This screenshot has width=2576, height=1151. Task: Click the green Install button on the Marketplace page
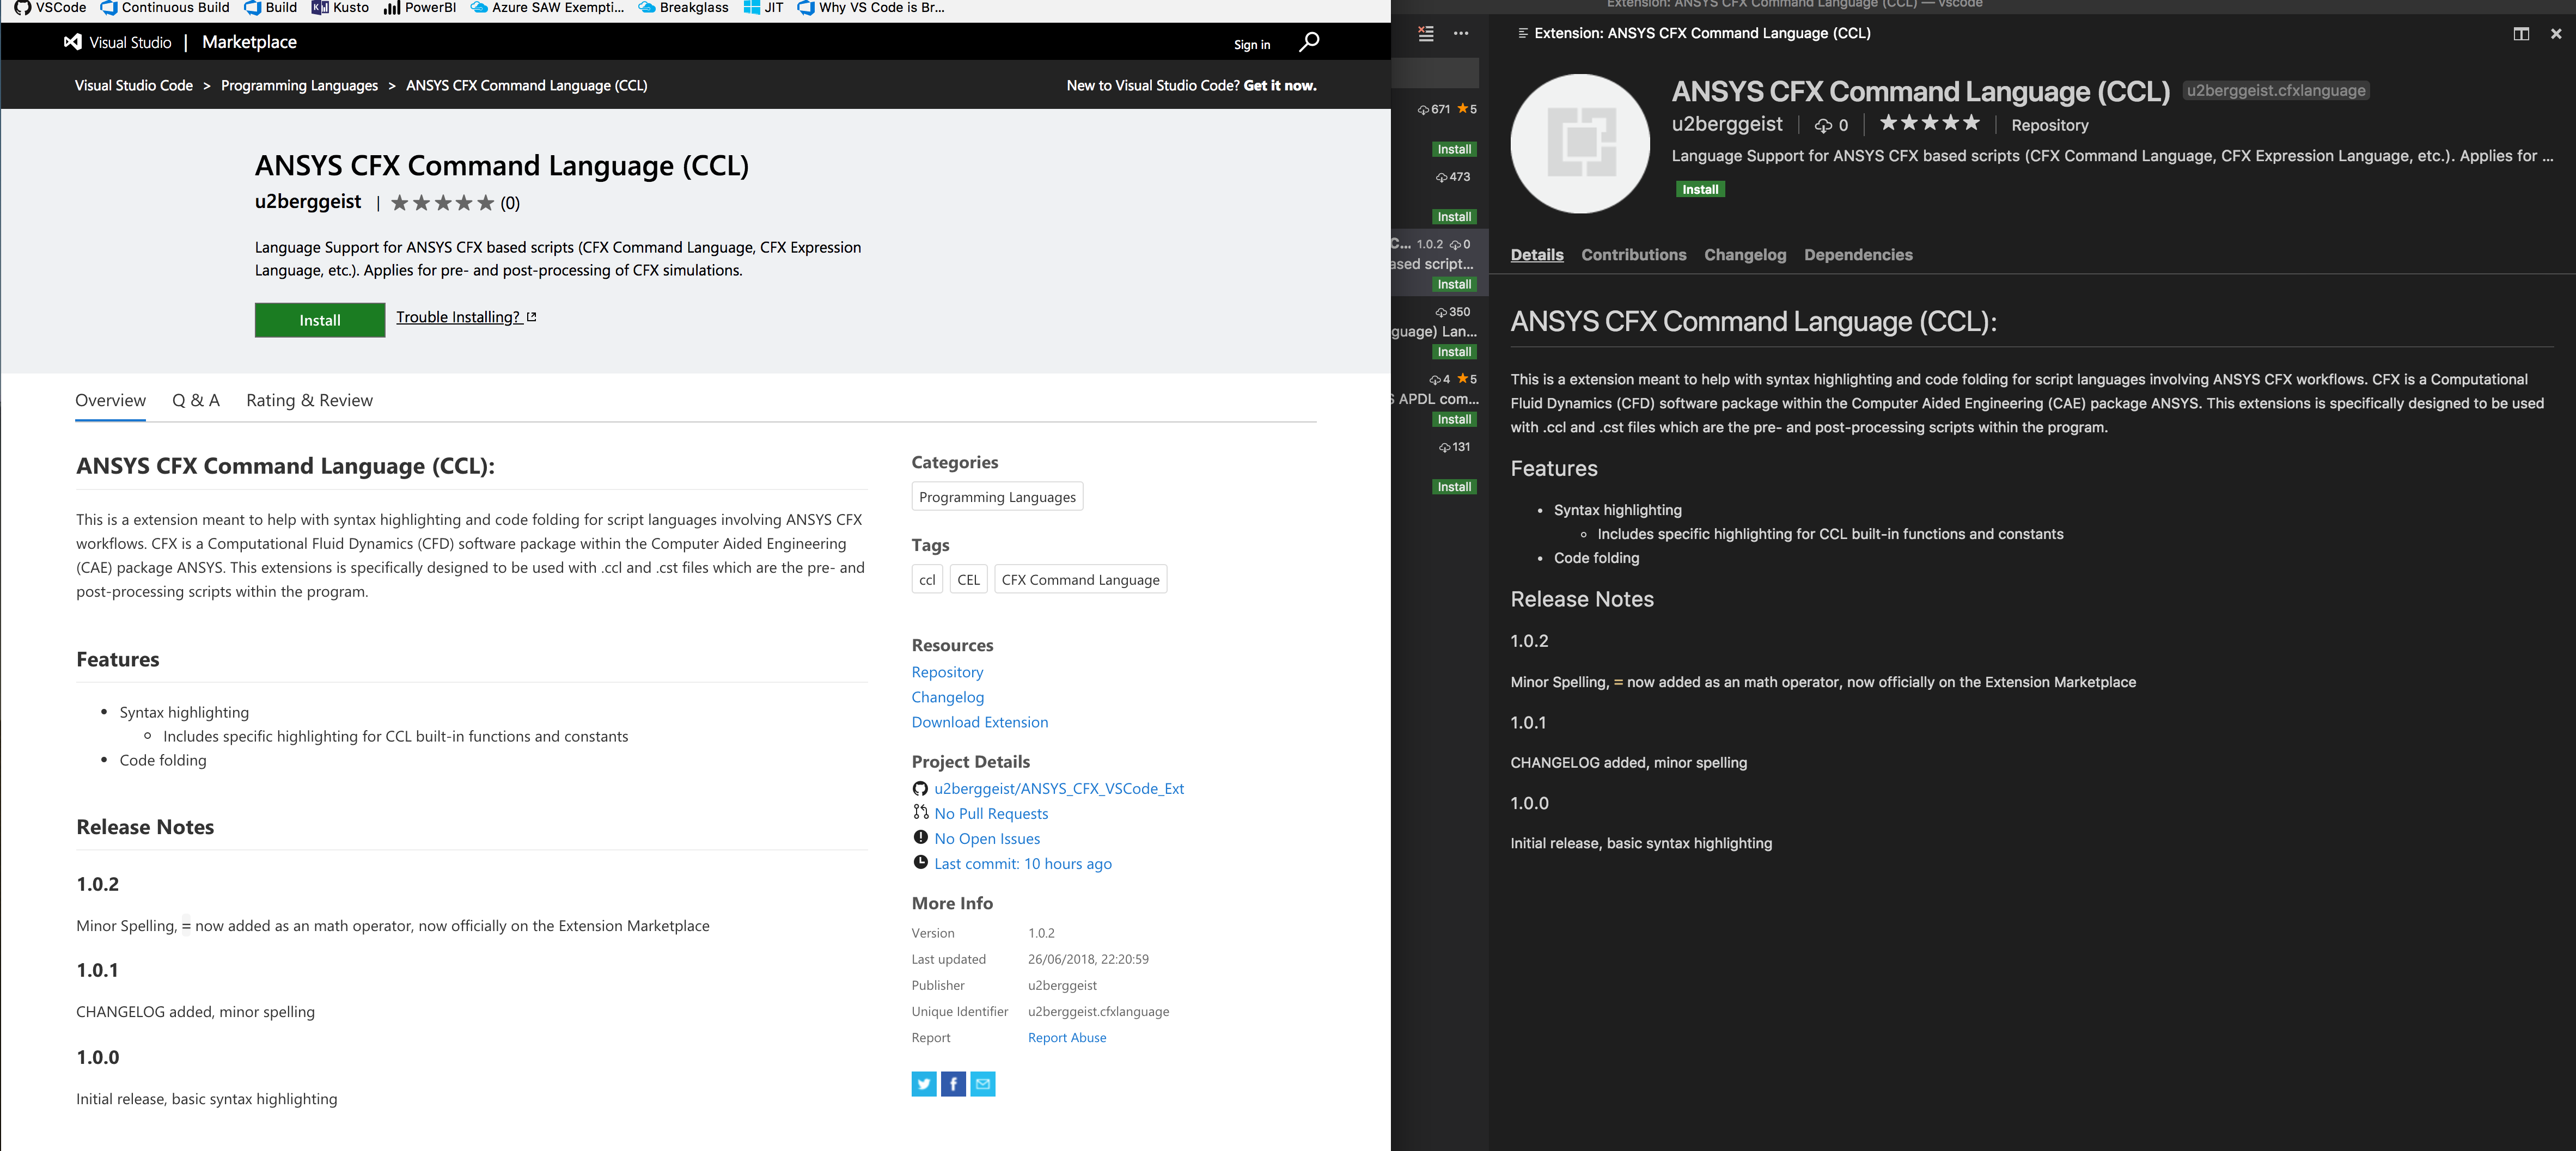pos(319,320)
